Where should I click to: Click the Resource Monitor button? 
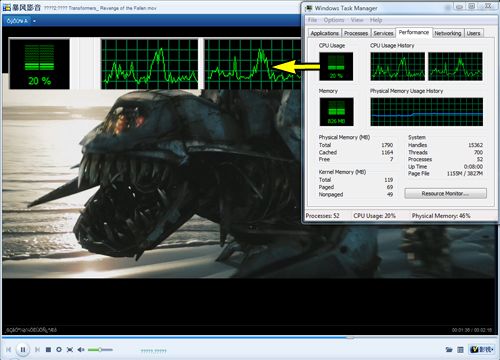pos(445,193)
